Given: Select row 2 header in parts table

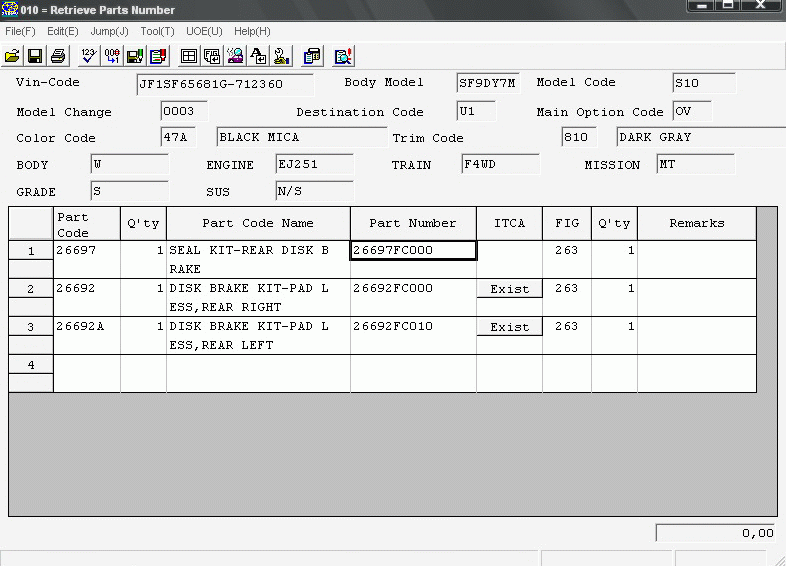Looking at the screenshot, I should point(30,289).
